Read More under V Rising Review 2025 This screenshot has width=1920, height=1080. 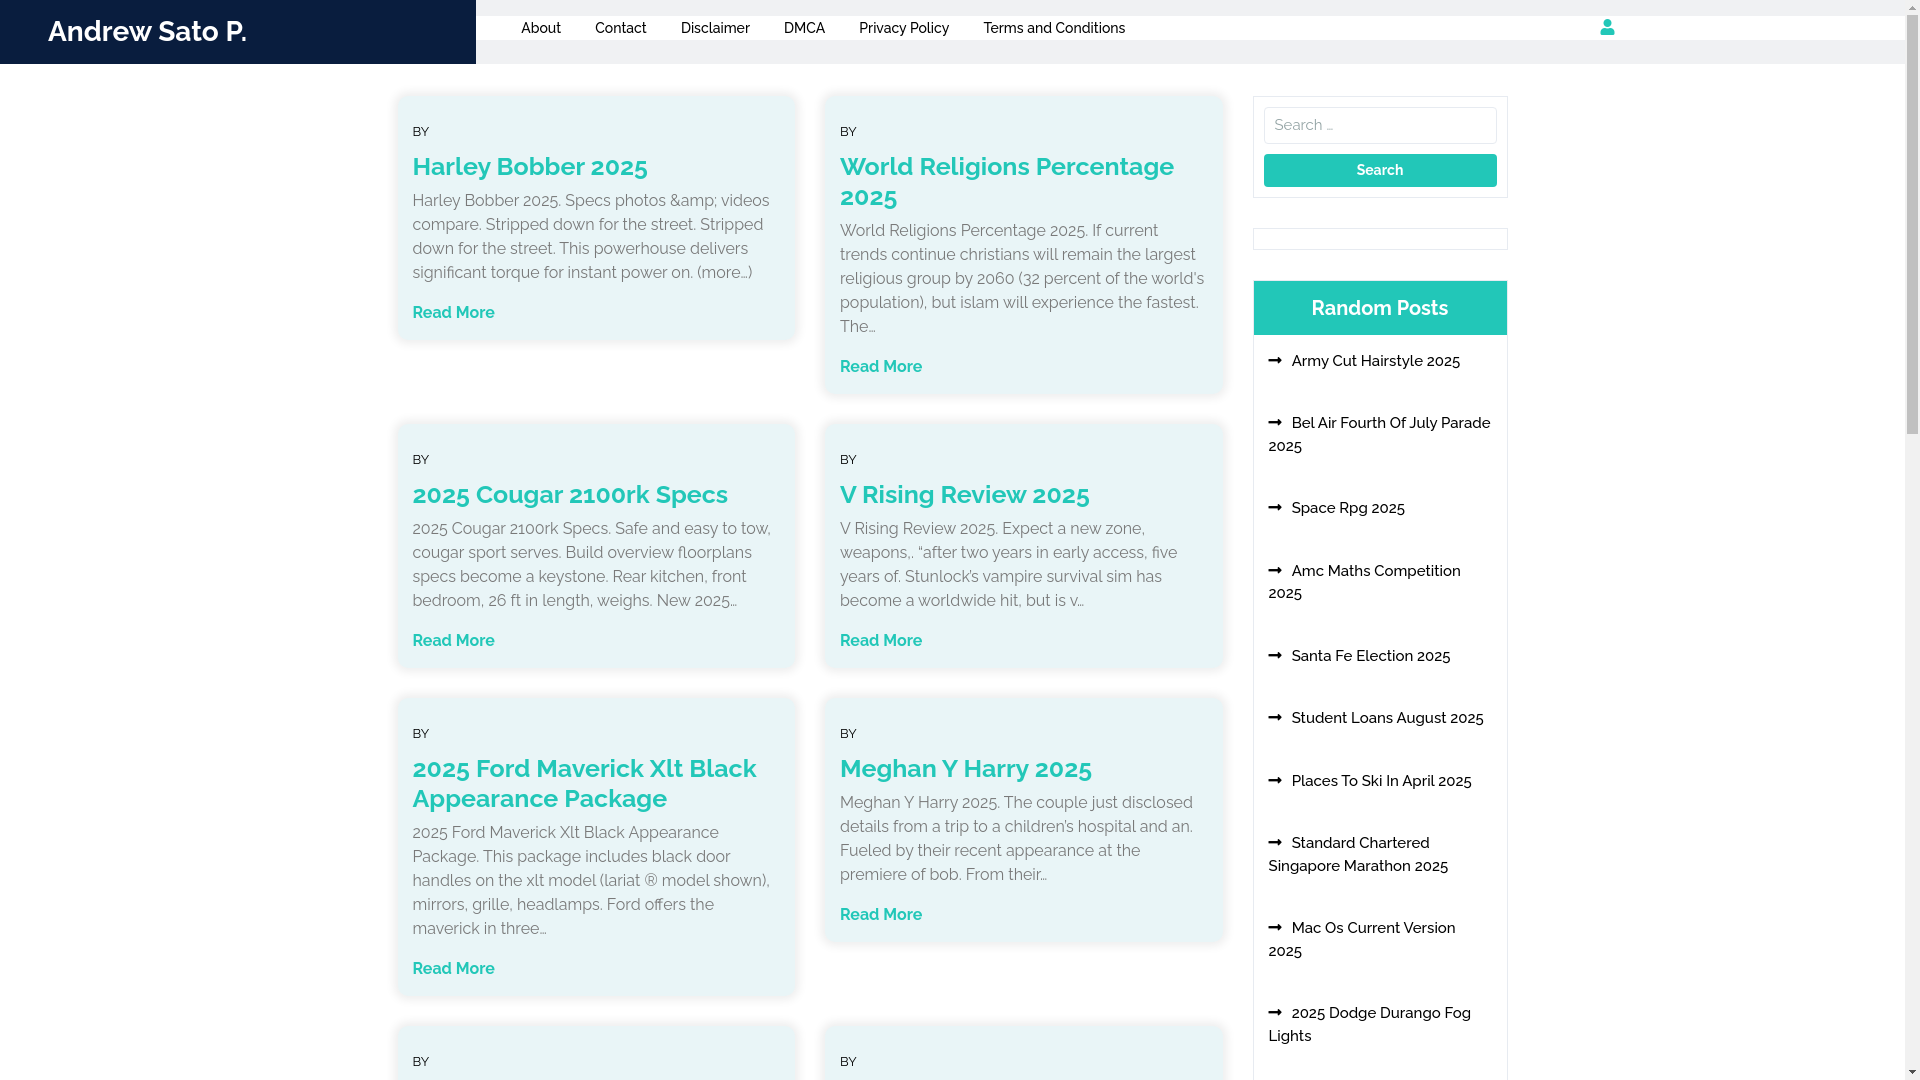point(881,640)
